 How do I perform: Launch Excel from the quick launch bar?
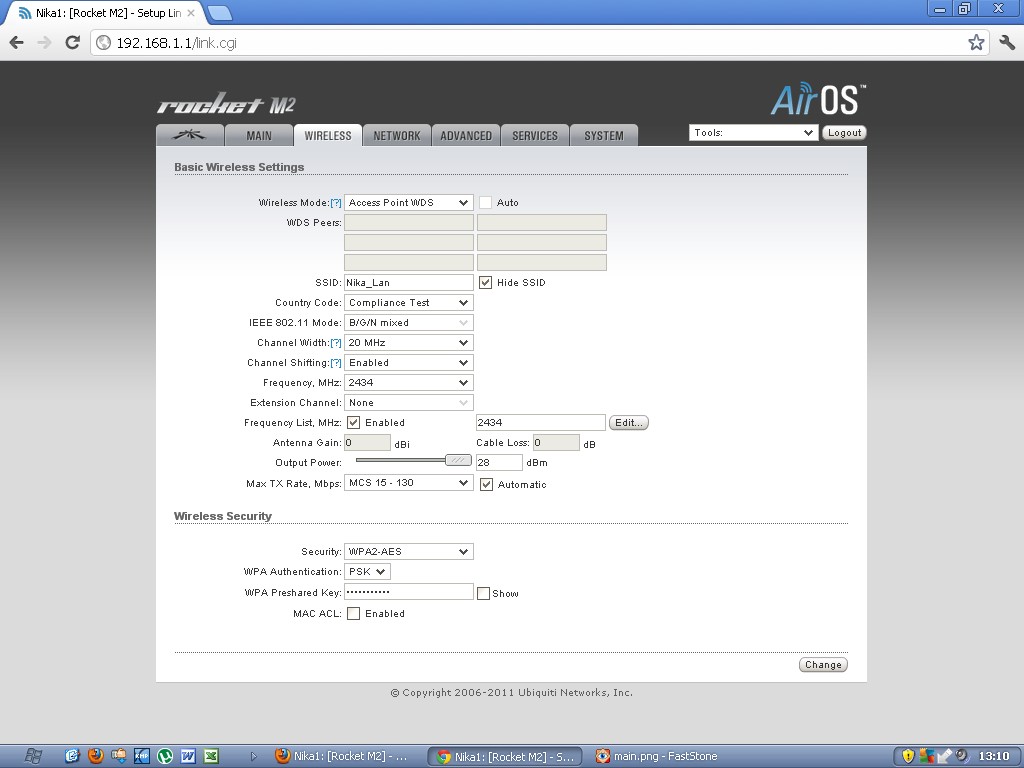click(x=211, y=756)
